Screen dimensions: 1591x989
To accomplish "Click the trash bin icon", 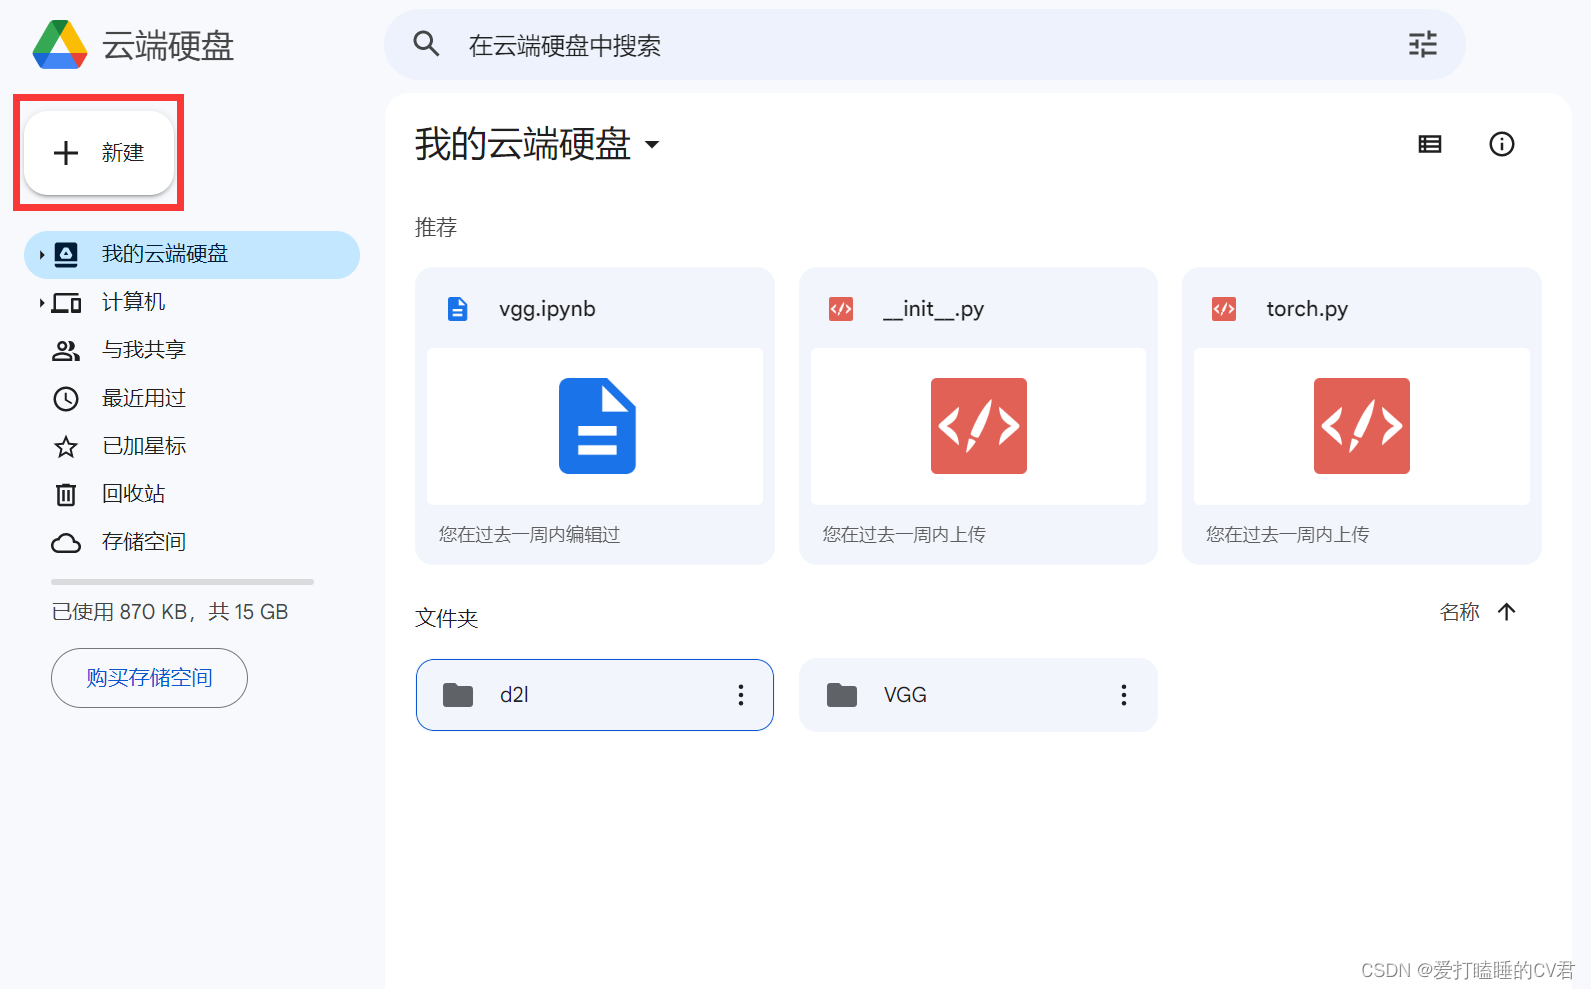I will click(x=66, y=494).
